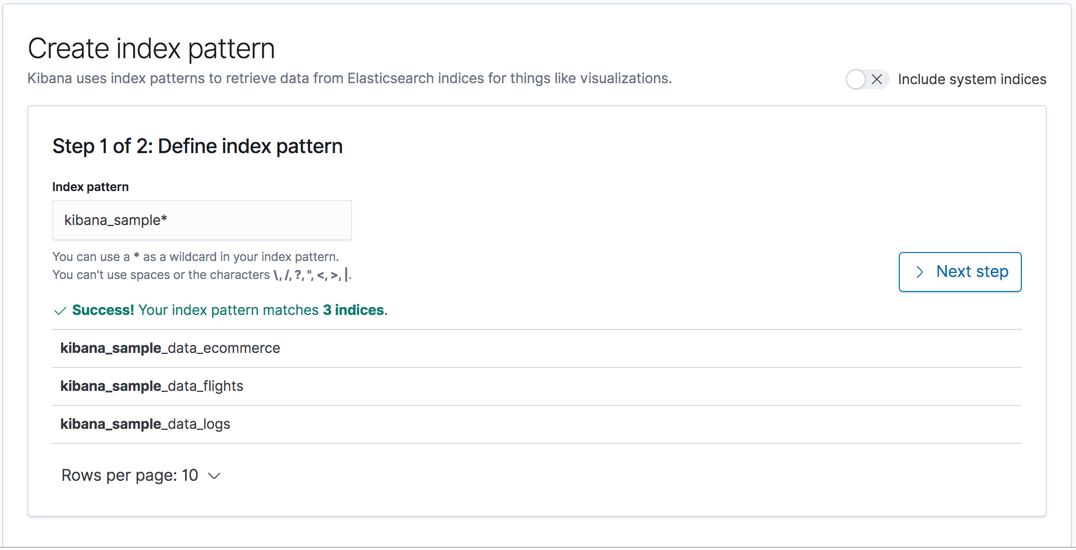The width and height of the screenshot is (1076, 550).
Task: Click the Kibana index patterns description text
Action: pos(349,78)
